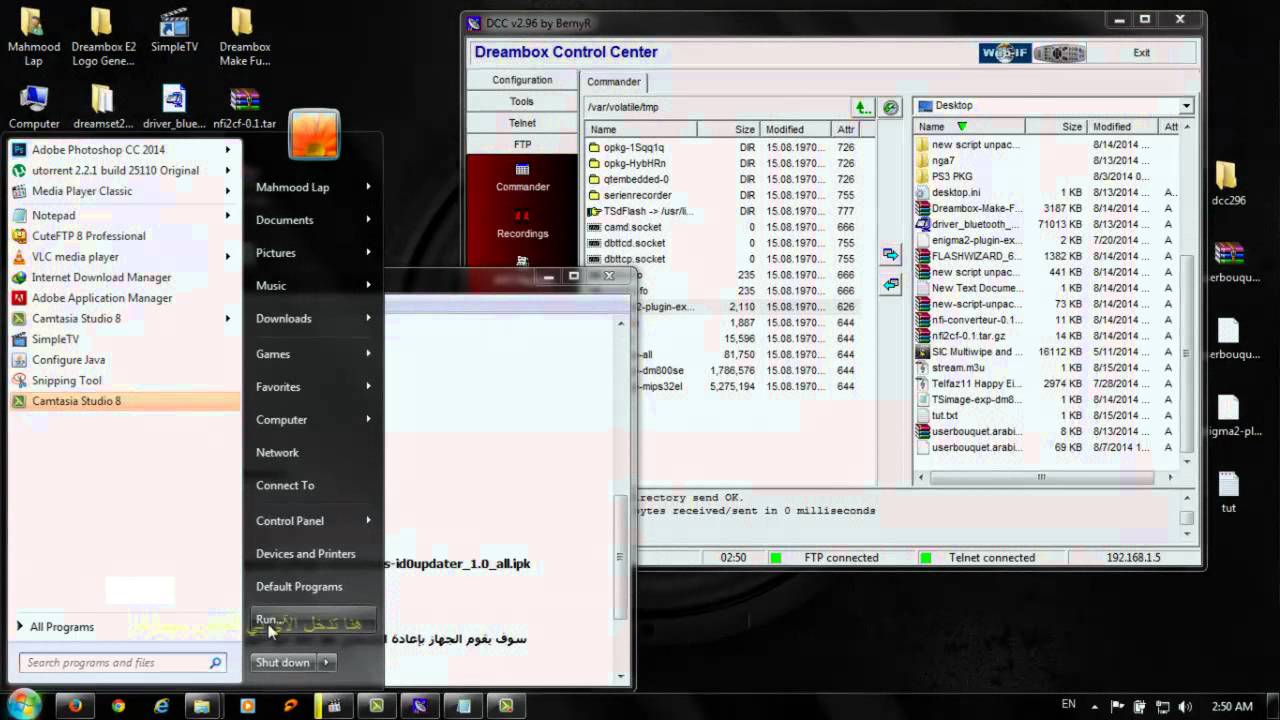Copy selected file to the left panel
Image resolution: width=1280 pixels, height=720 pixels.
coord(891,285)
